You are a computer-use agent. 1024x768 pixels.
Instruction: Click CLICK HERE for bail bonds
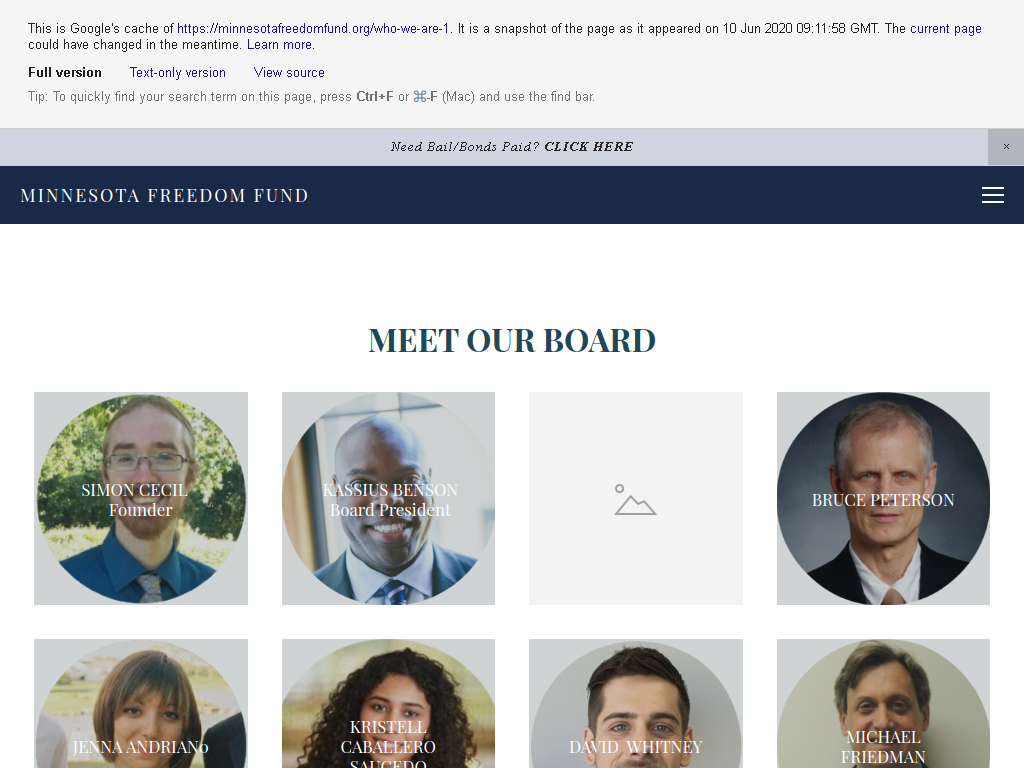click(588, 146)
